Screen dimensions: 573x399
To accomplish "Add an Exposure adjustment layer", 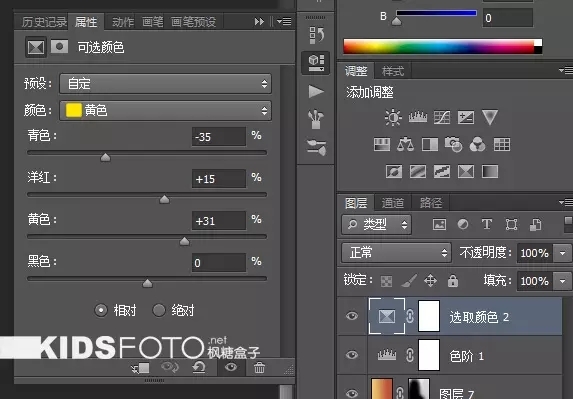I will 466,118.
